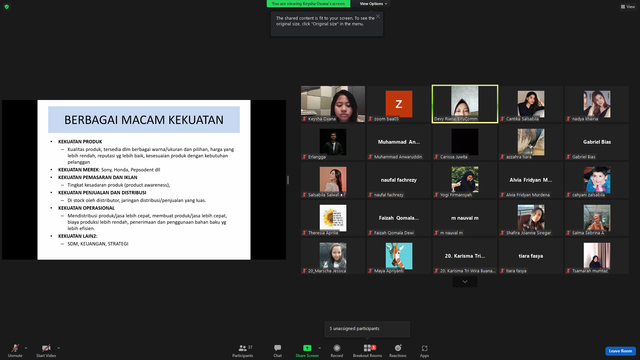Select Maya Apriyanti's giraffe tile

[x=399, y=256]
